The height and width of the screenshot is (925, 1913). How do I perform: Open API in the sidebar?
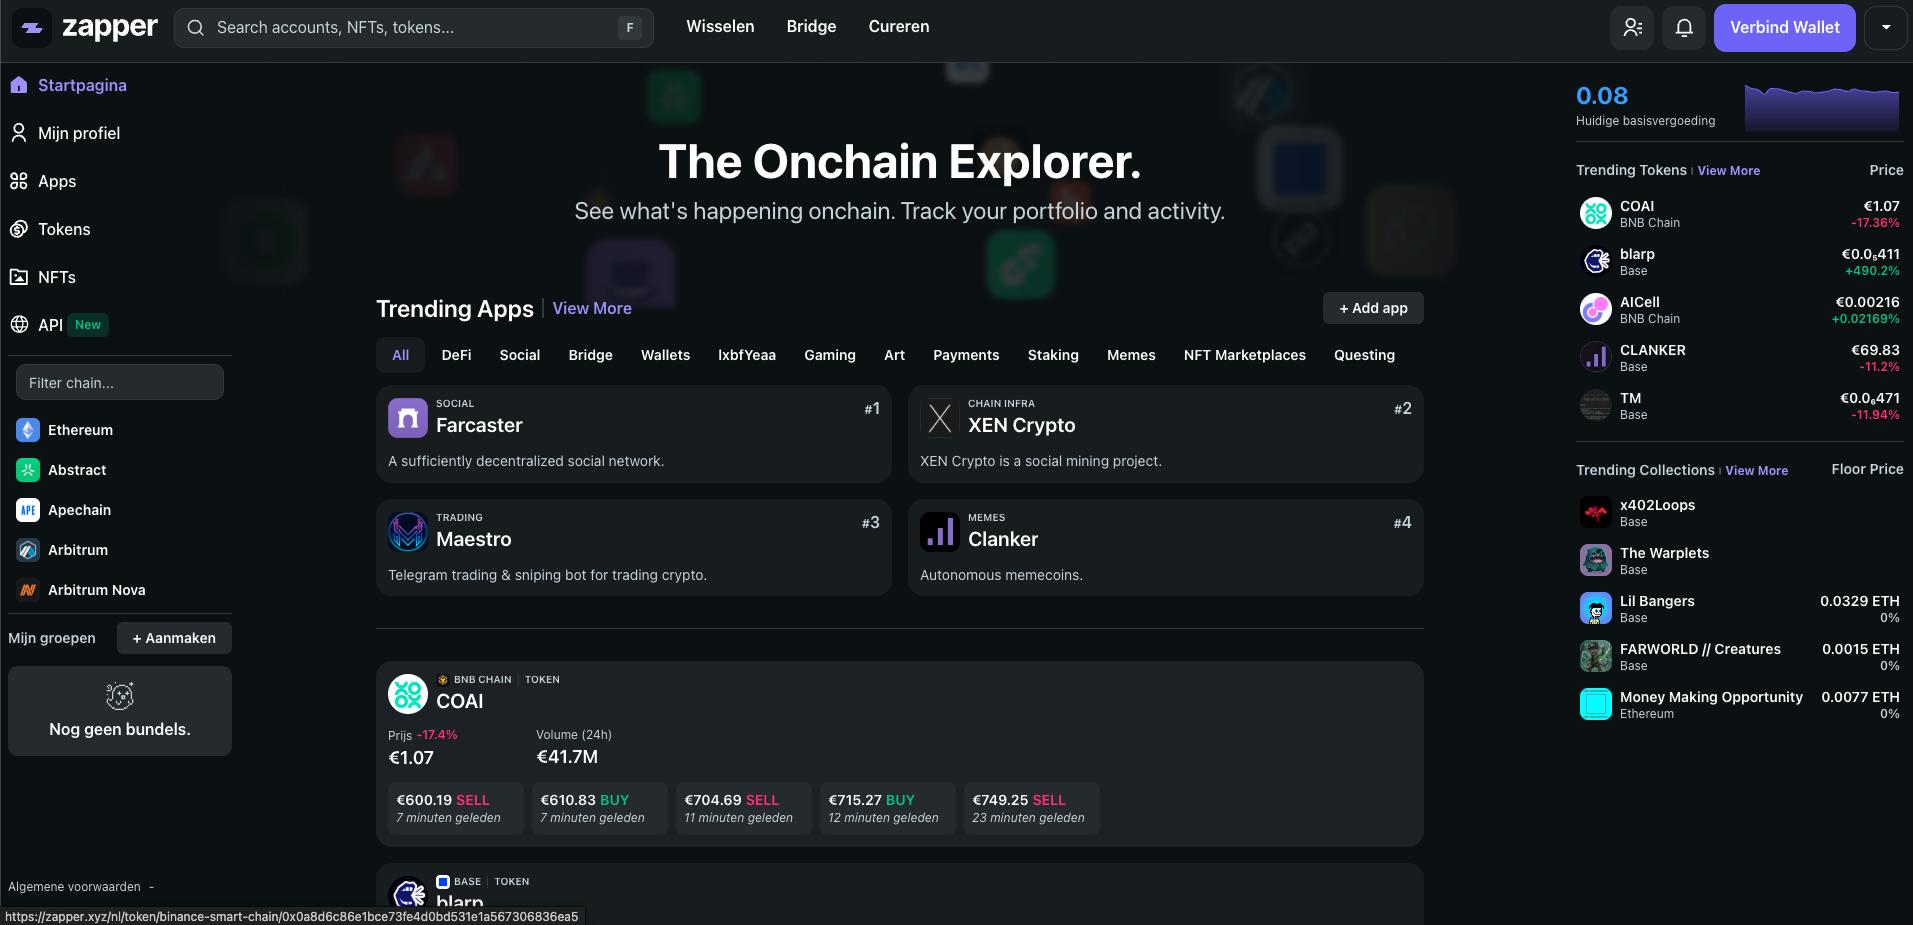50,325
